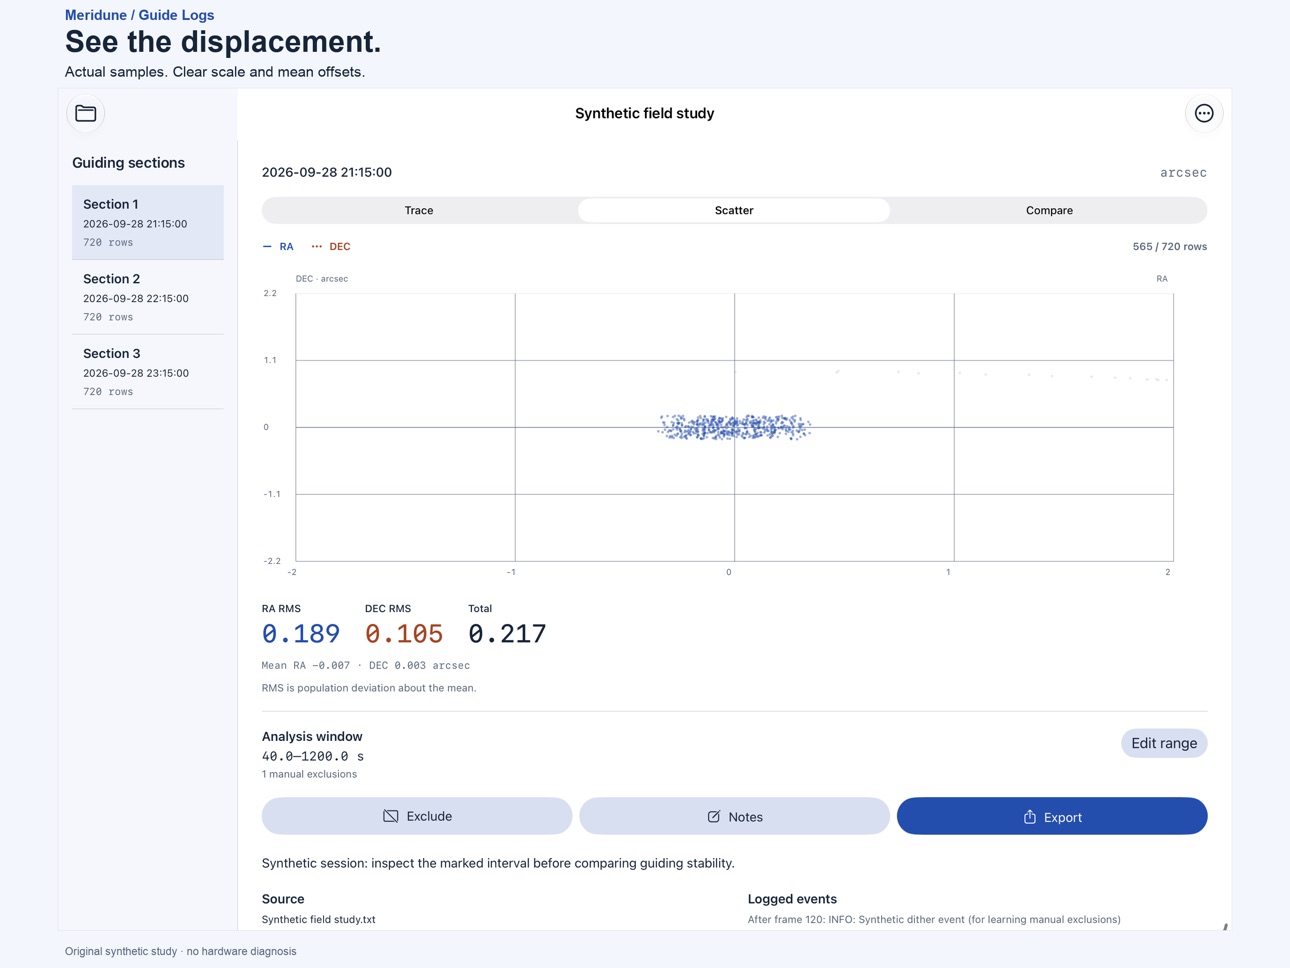Toggle the RA legend series

point(278,246)
